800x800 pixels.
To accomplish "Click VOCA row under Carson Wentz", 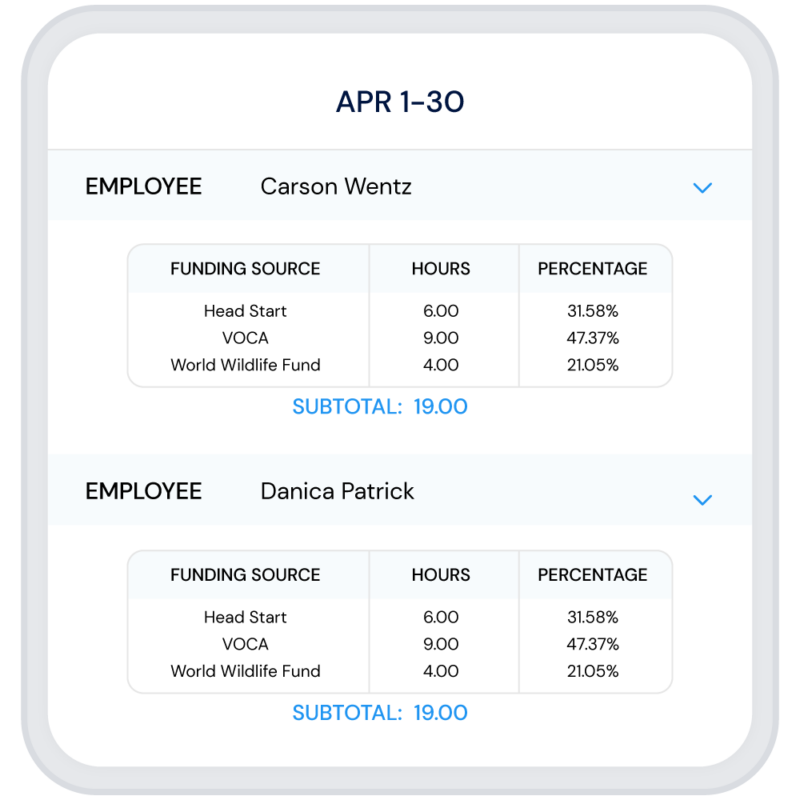I will coord(244,338).
